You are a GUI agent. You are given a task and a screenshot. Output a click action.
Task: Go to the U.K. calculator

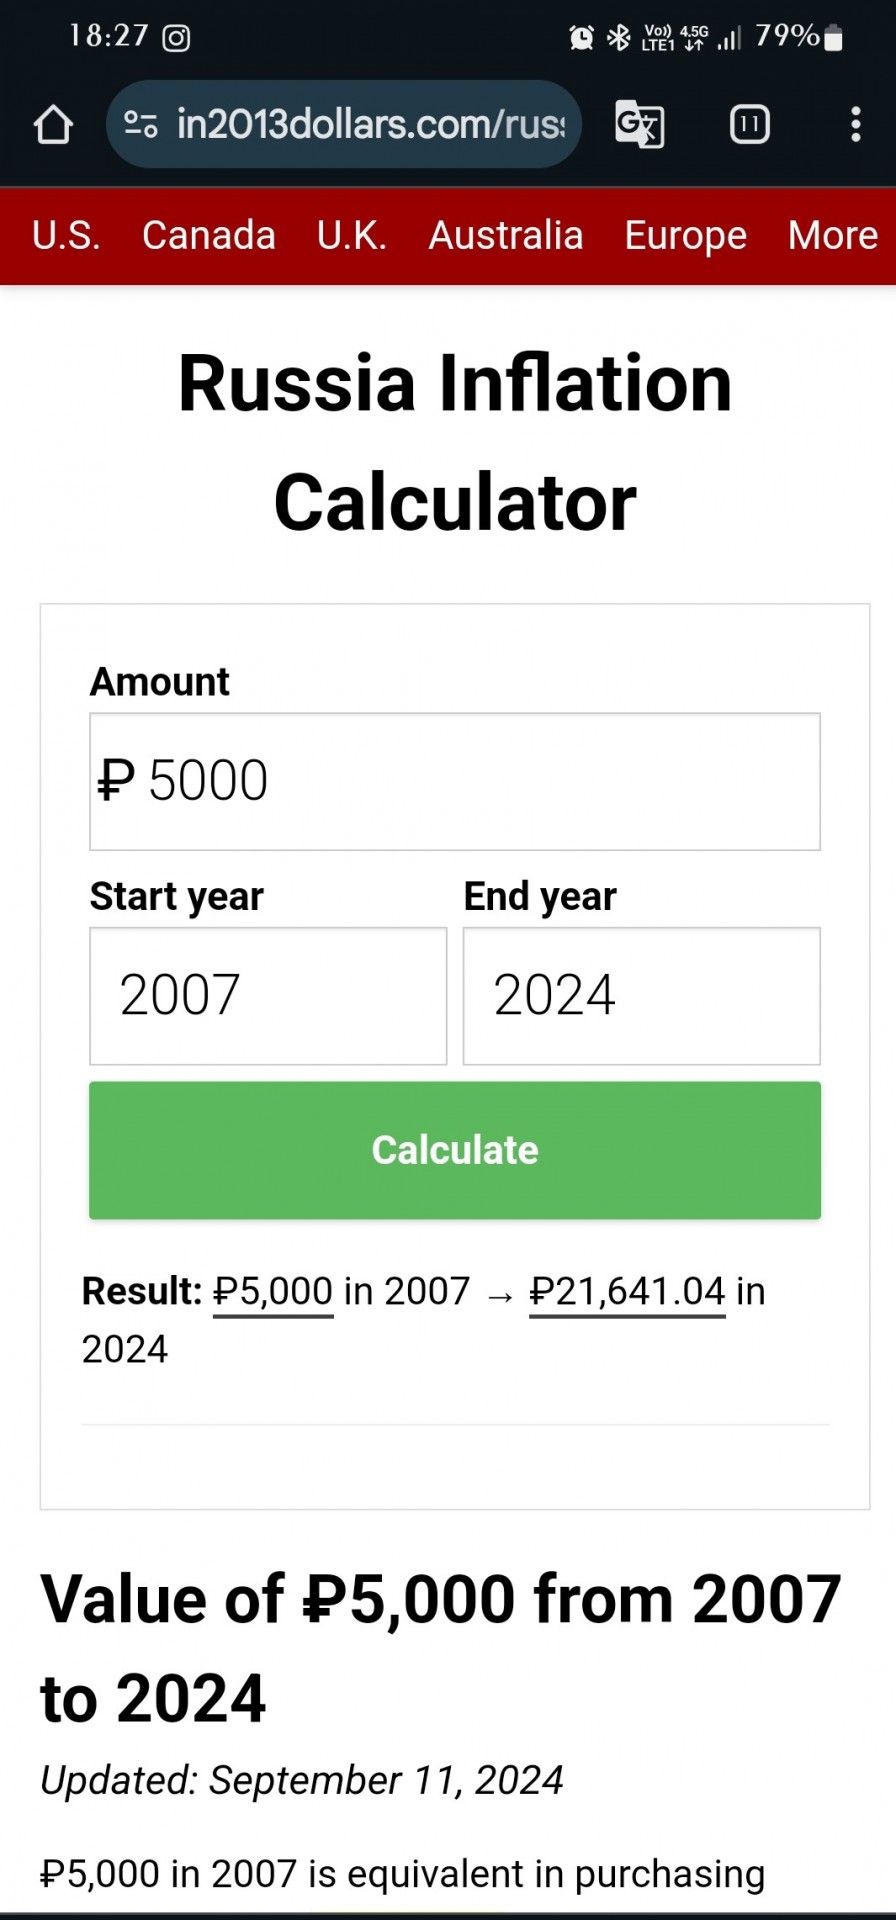pyautogui.click(x=352, y=236)
